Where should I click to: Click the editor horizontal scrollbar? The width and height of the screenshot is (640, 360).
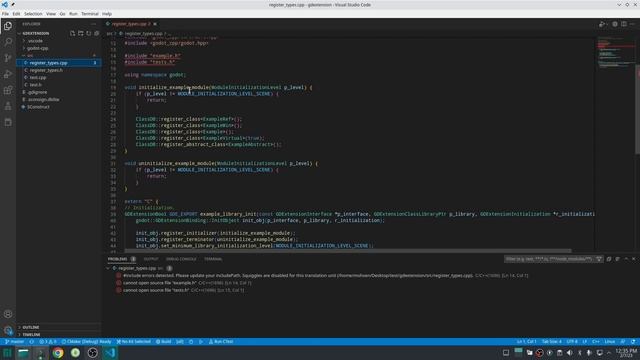click(x=348, y=251)
